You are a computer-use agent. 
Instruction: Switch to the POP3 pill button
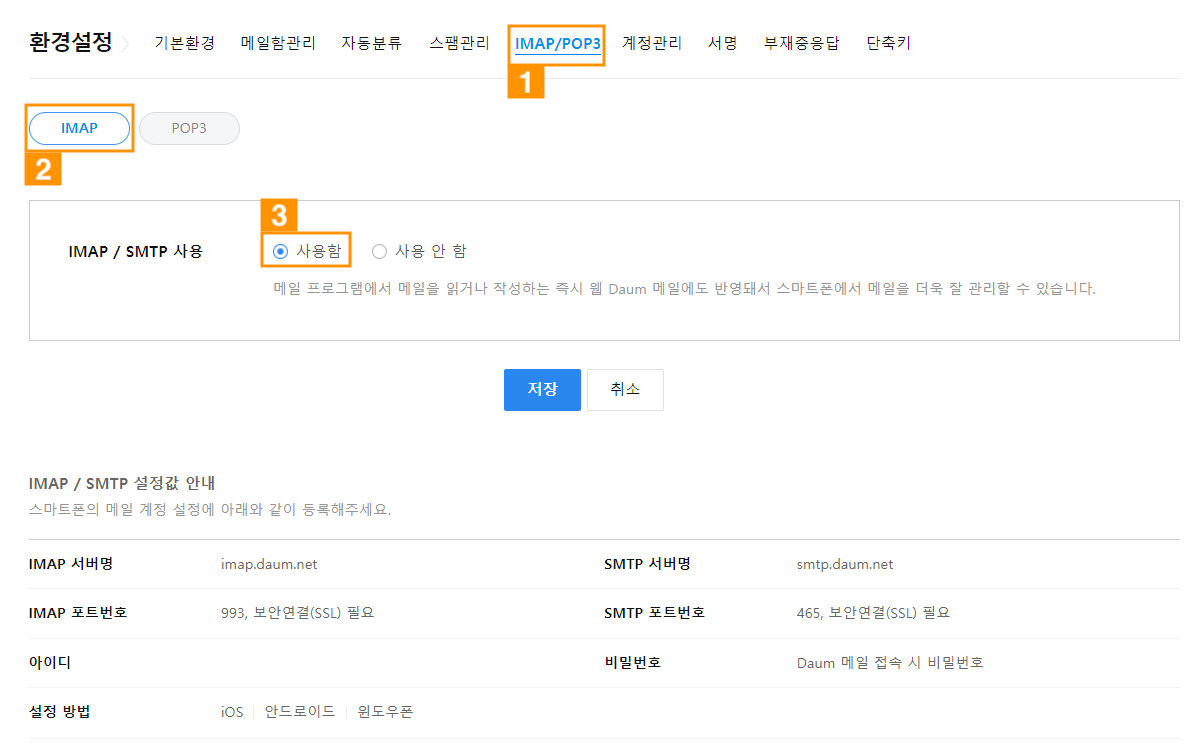click(189, 129)
